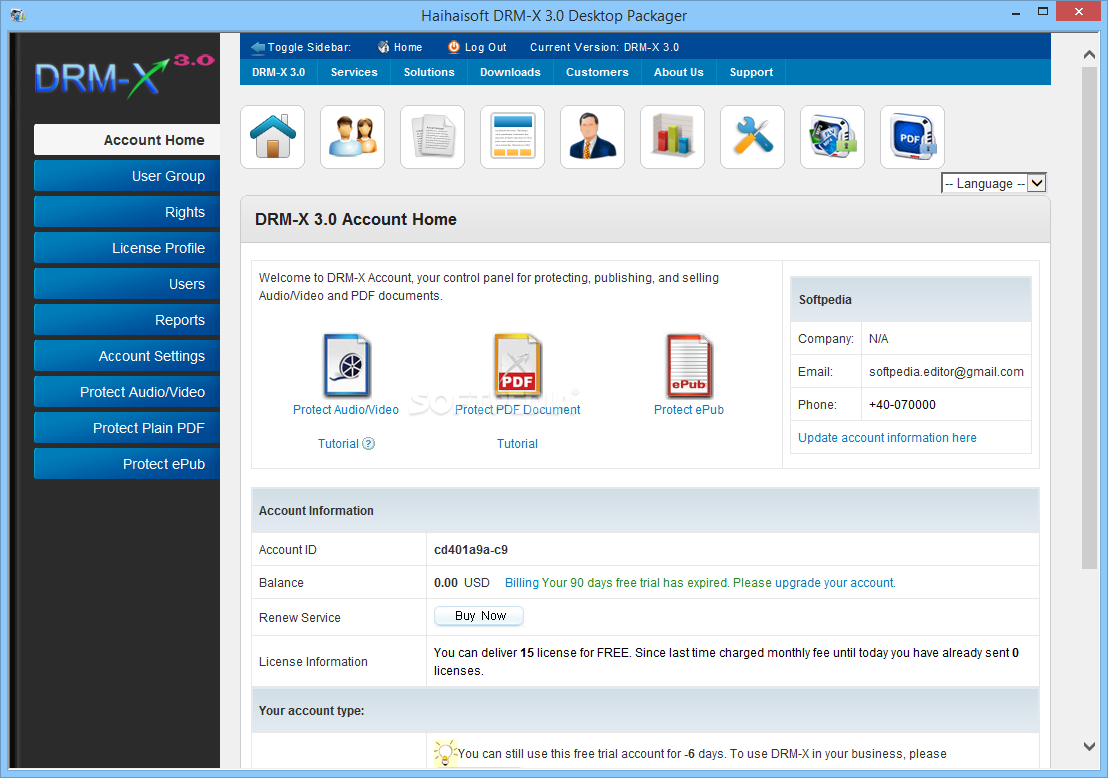Open the Users businessman icon
This screenshot has height=778, width=1108.
point(592,137)
